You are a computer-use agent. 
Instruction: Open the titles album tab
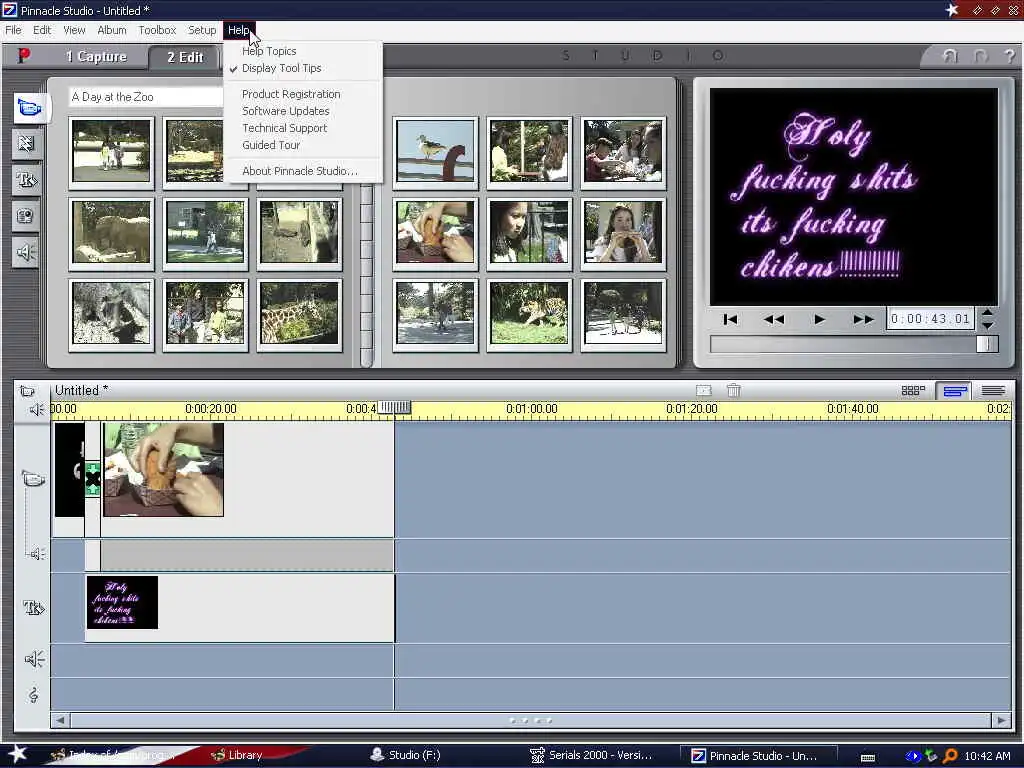pyautogui.click(x=27, y=180)
